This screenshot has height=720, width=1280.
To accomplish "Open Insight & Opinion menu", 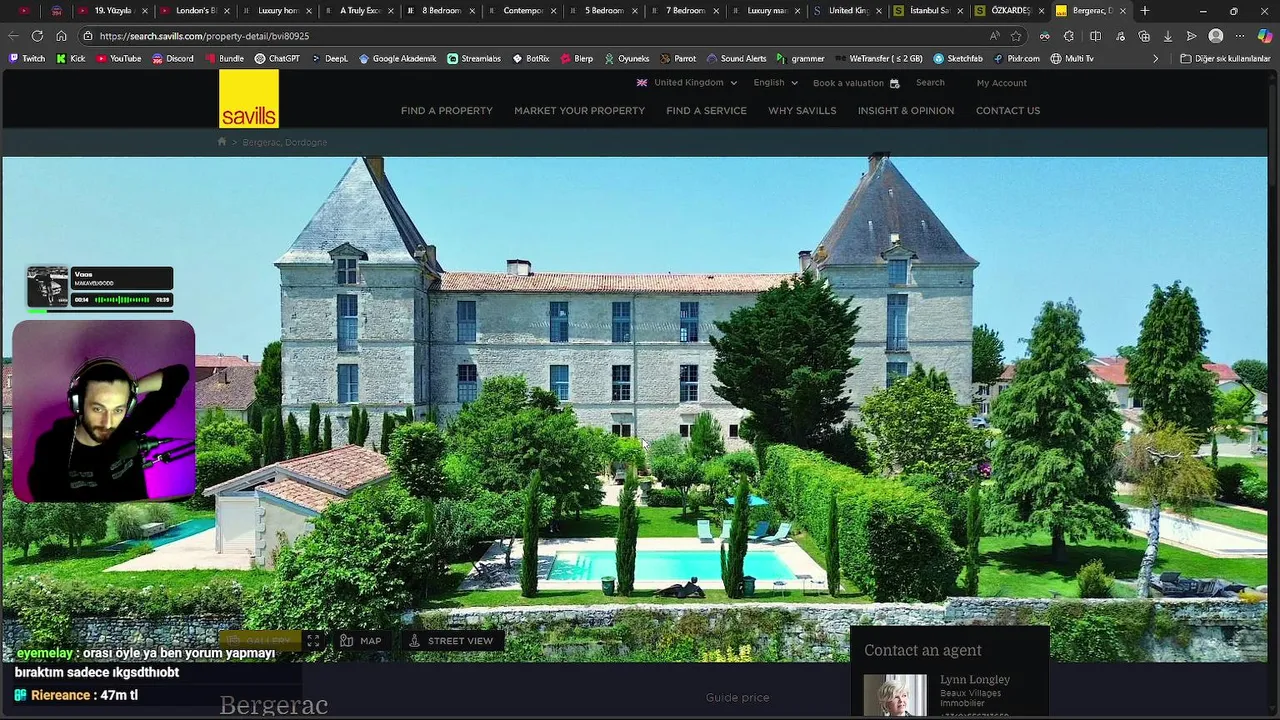I will tap(906, 111).
